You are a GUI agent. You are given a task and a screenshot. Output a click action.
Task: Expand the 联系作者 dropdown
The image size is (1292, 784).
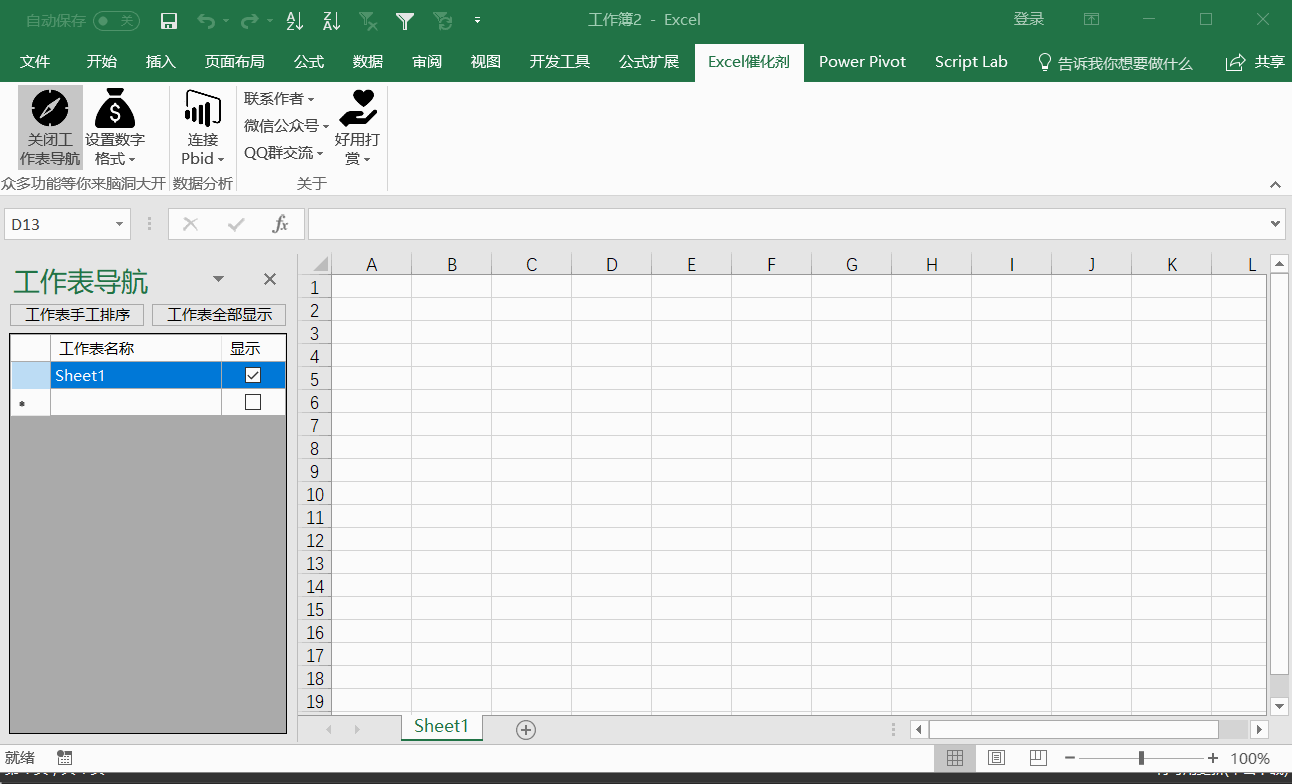(279, 99)
